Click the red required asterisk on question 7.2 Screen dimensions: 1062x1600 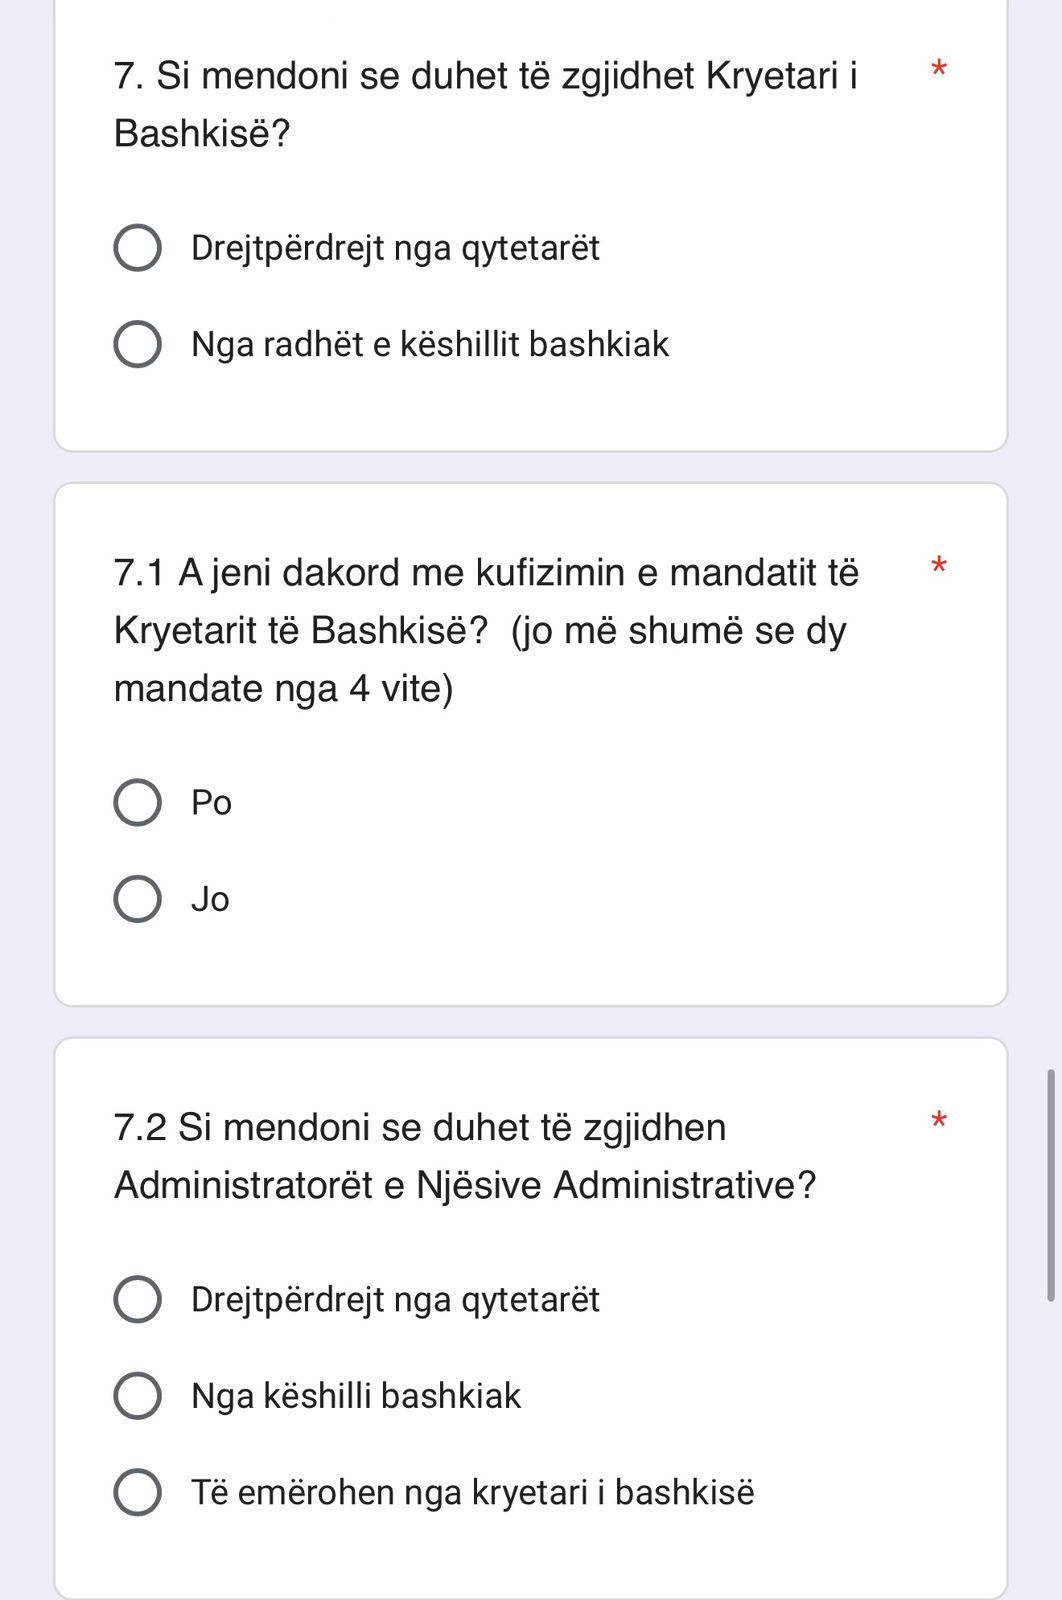pos(938,1121)
